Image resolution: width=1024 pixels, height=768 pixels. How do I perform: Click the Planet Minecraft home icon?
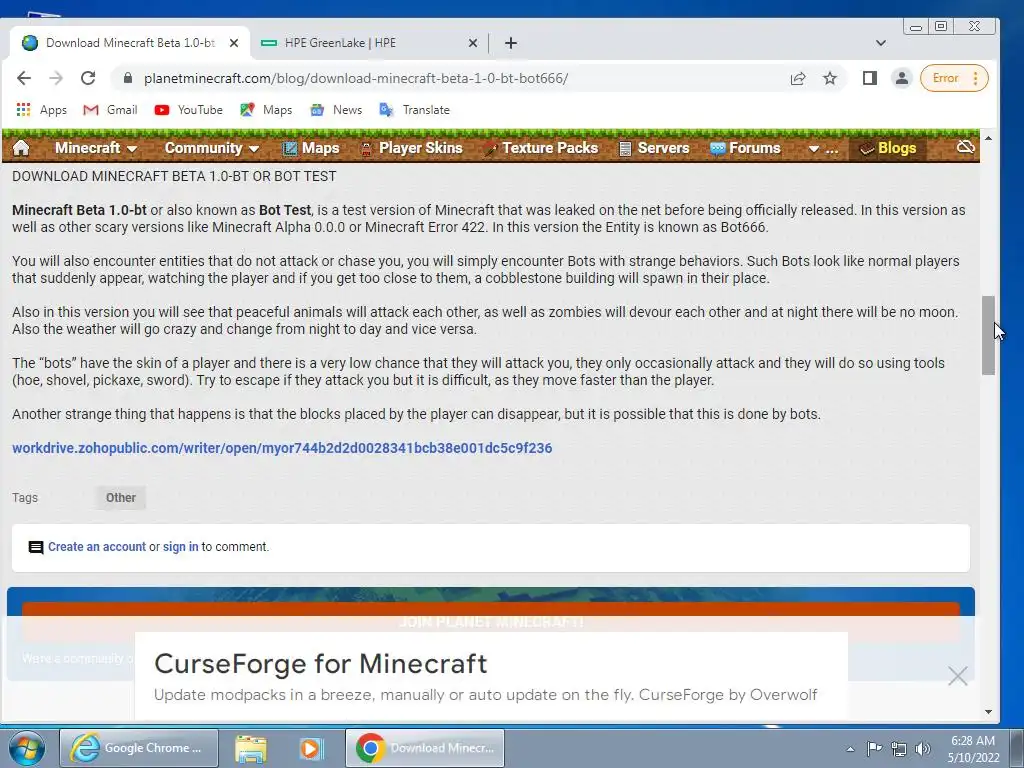click(21, 148)
